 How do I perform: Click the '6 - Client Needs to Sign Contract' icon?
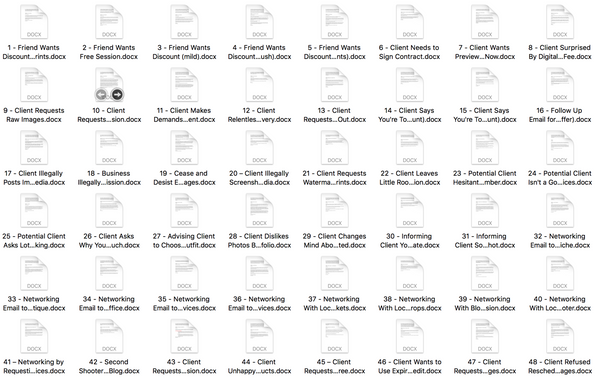pos(410,22)
